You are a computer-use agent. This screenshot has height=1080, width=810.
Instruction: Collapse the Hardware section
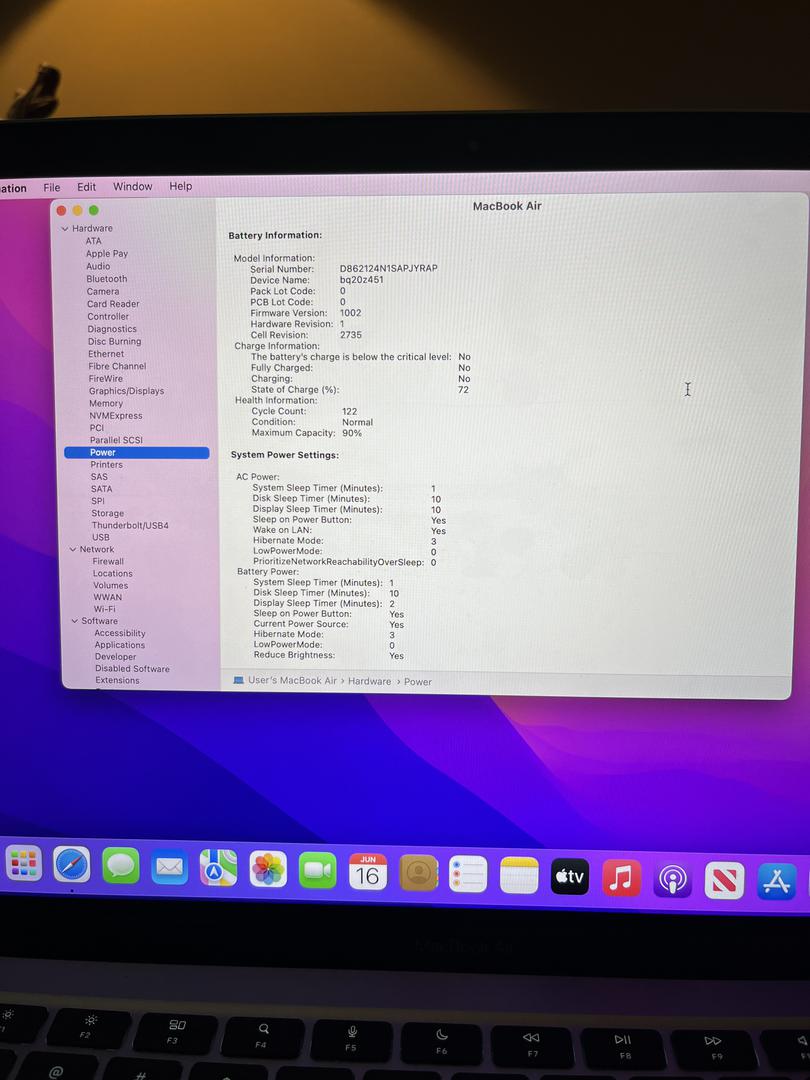tap(65, 229)
